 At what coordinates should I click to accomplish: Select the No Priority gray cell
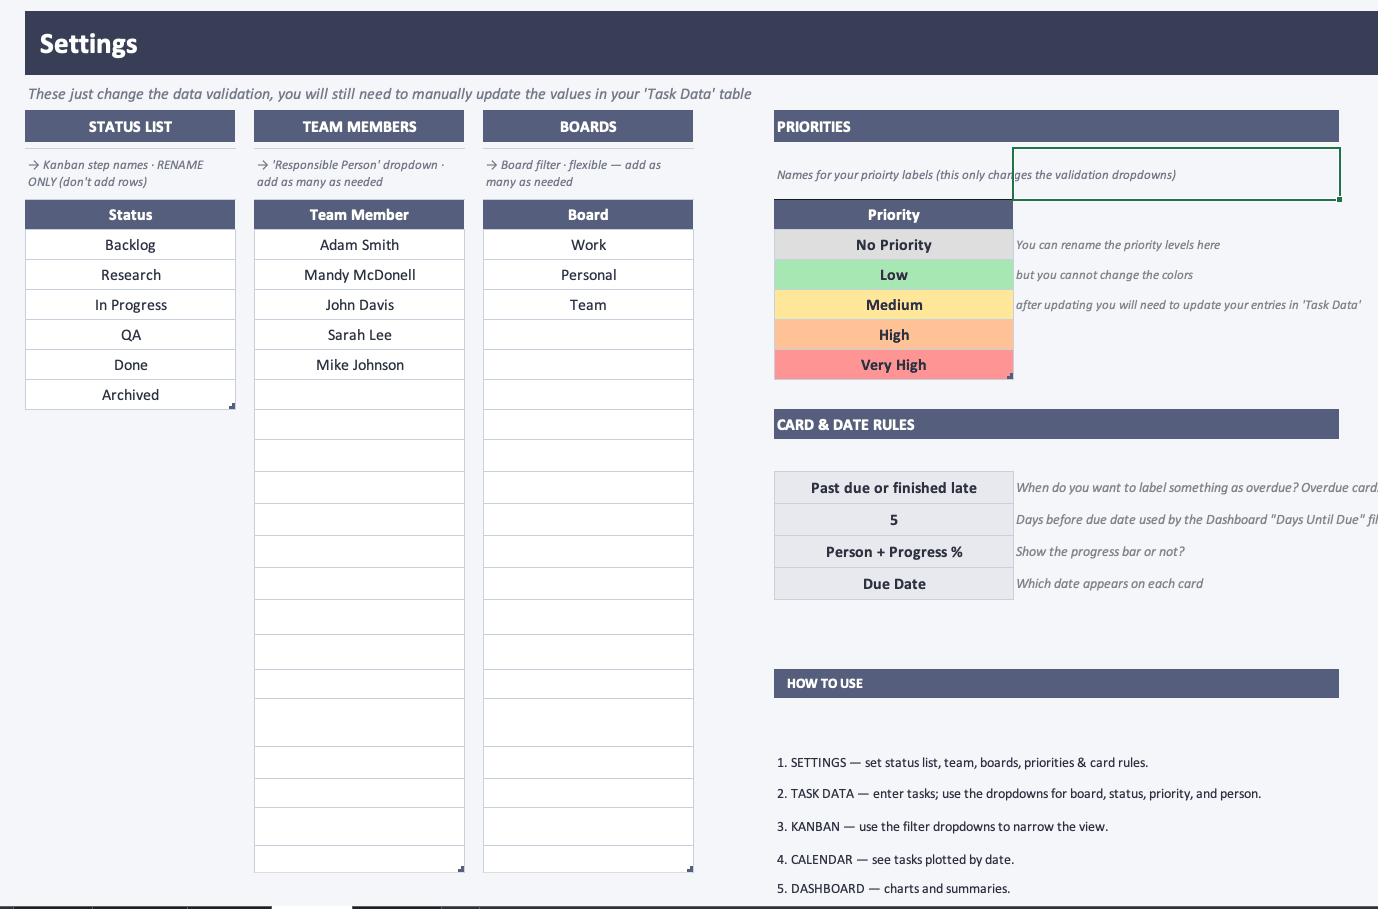(x=894, y=245)
